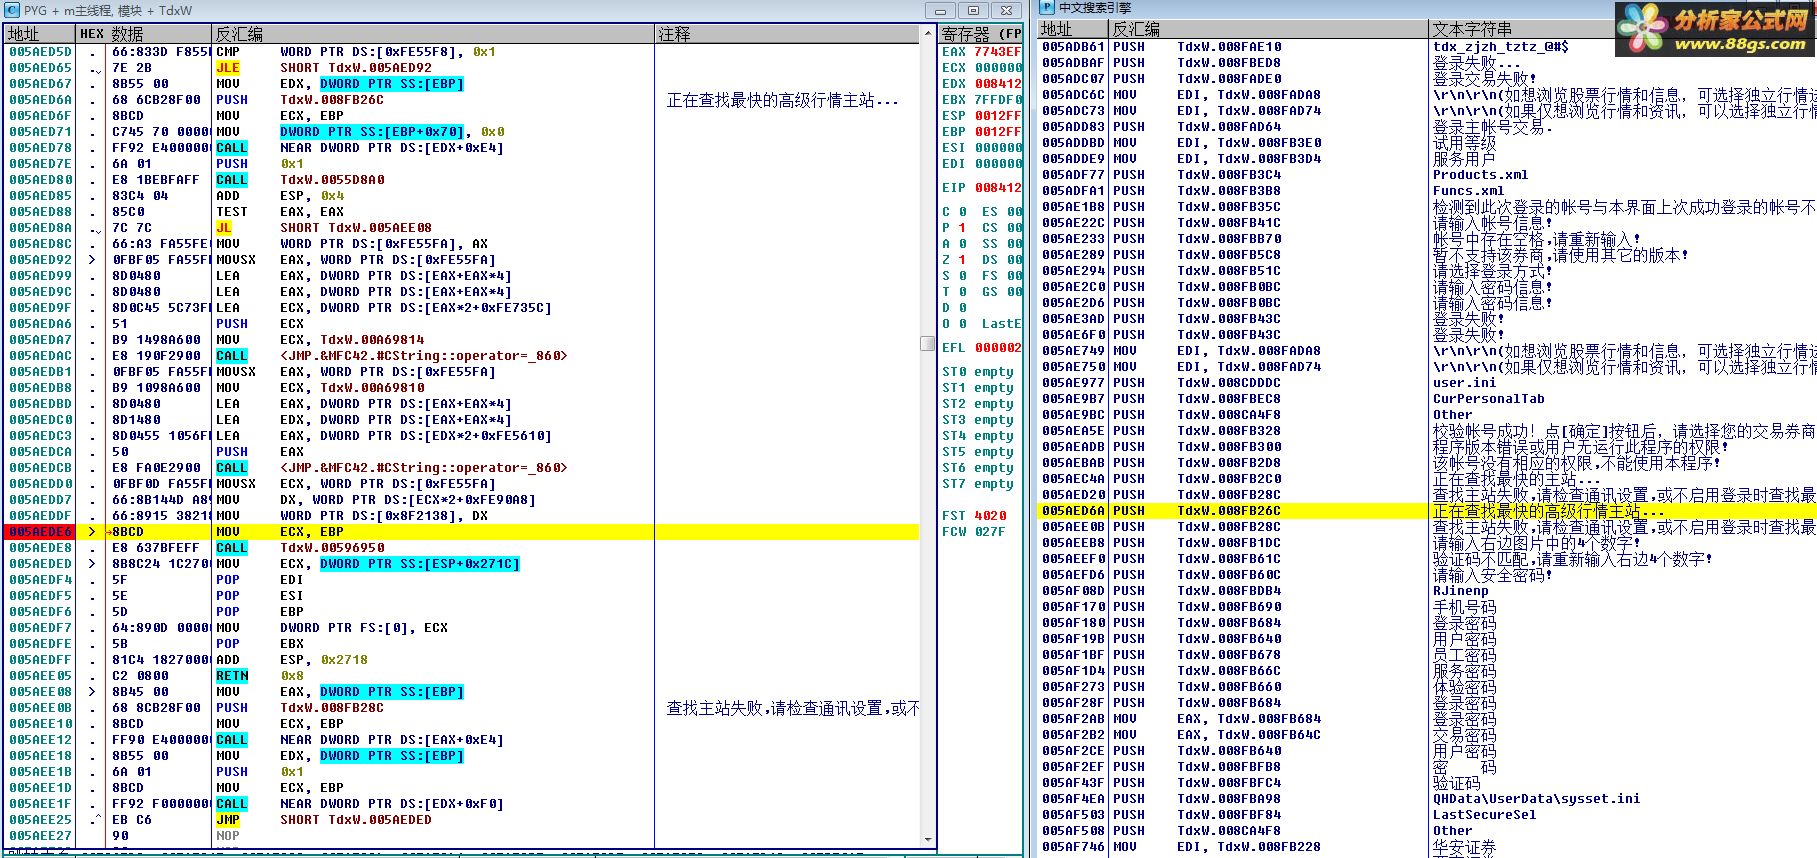Screen dimensions: 1817x858
Task: Select the ST0 empty FPU register
Action: click(978, 372)
